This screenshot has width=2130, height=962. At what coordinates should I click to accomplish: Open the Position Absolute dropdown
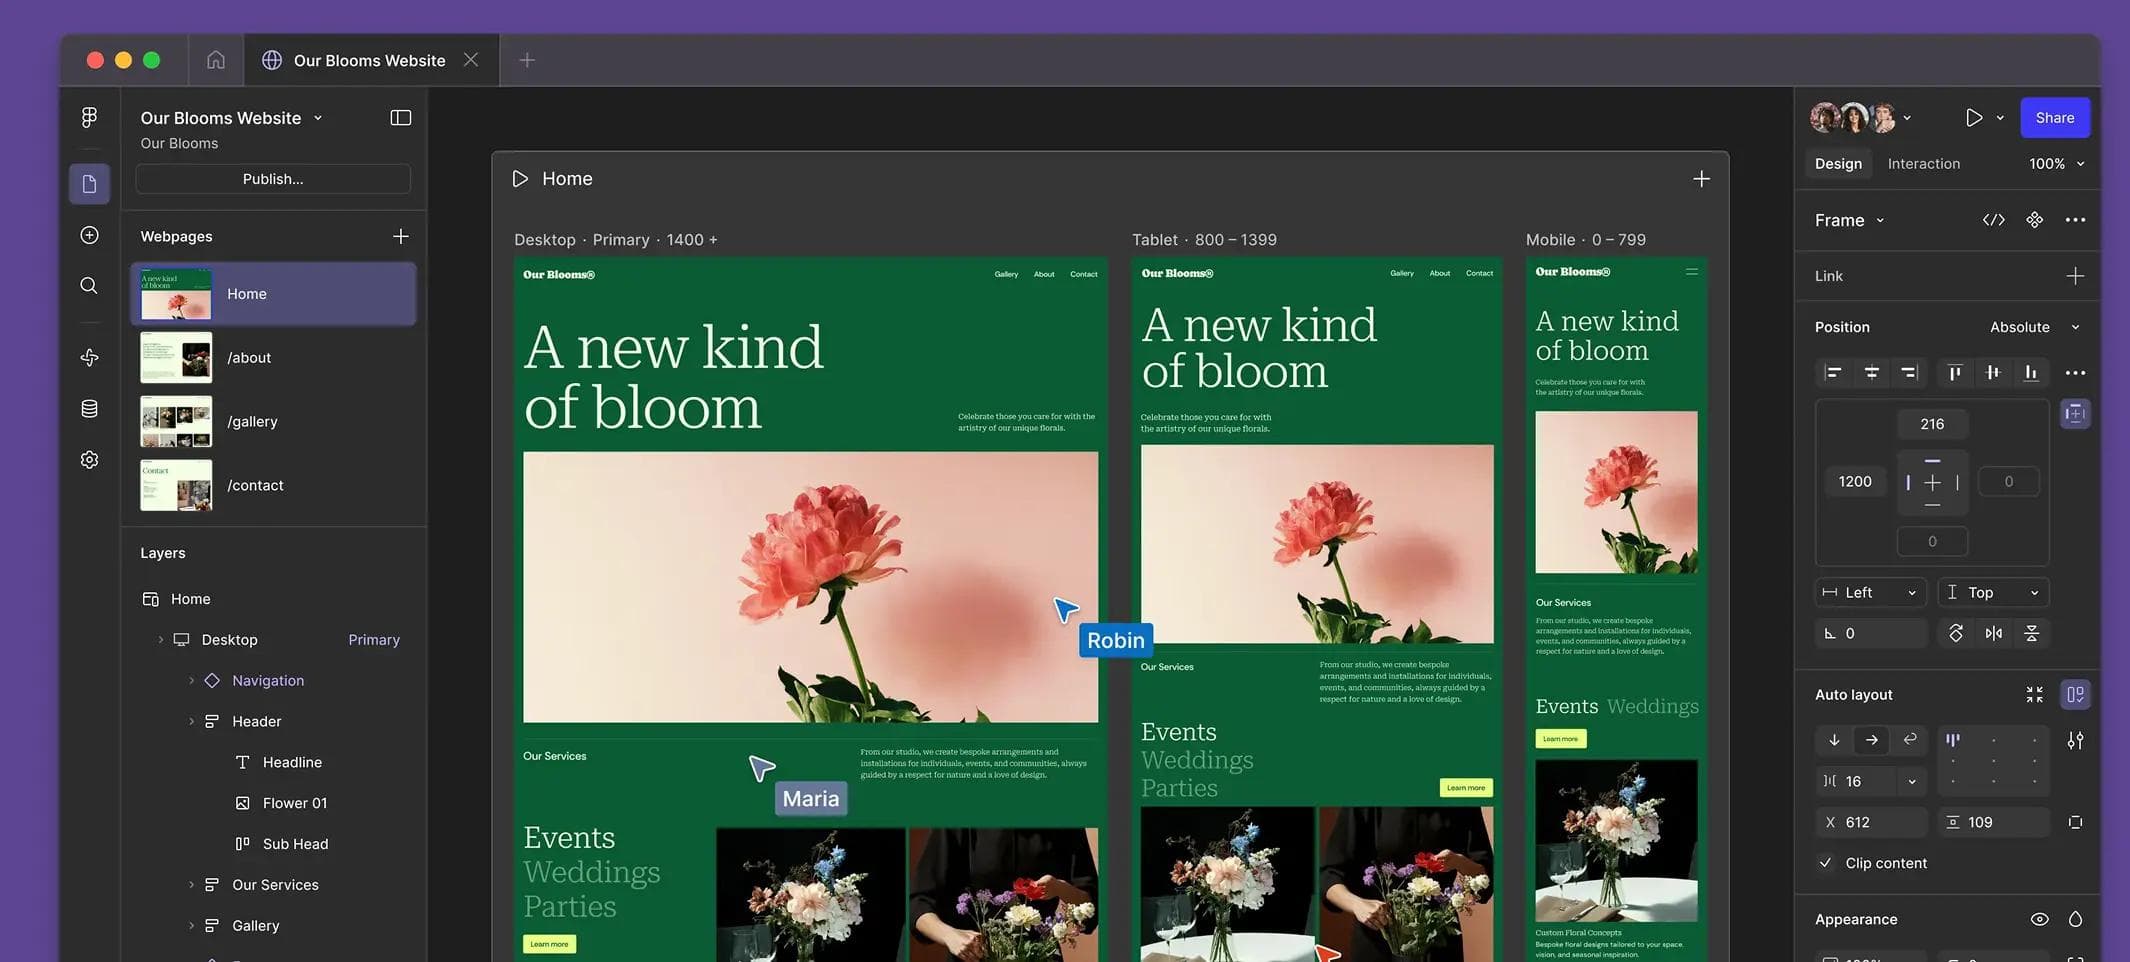pos(2034,327)
